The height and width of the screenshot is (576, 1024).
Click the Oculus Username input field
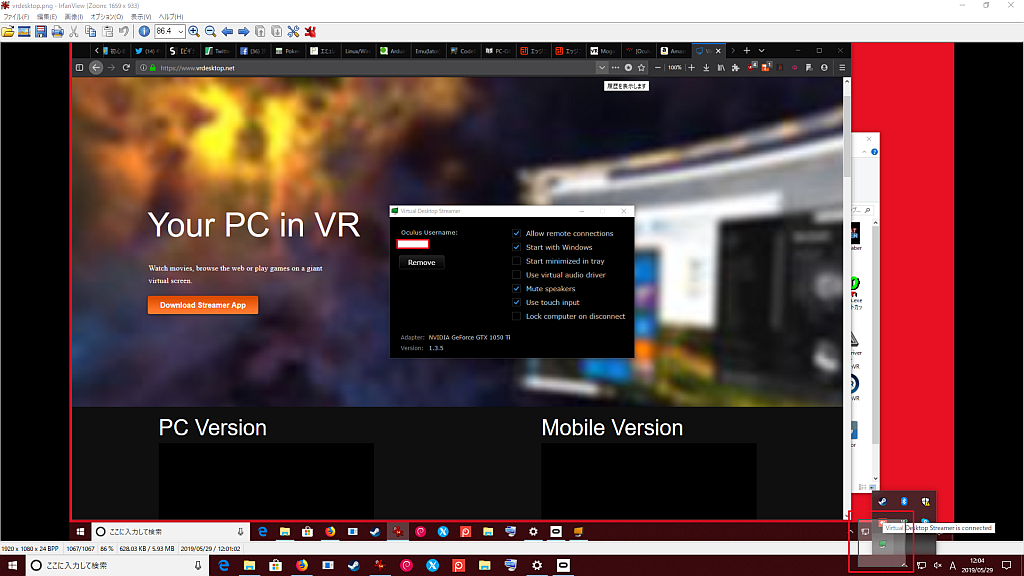click(x=413, y=244)
